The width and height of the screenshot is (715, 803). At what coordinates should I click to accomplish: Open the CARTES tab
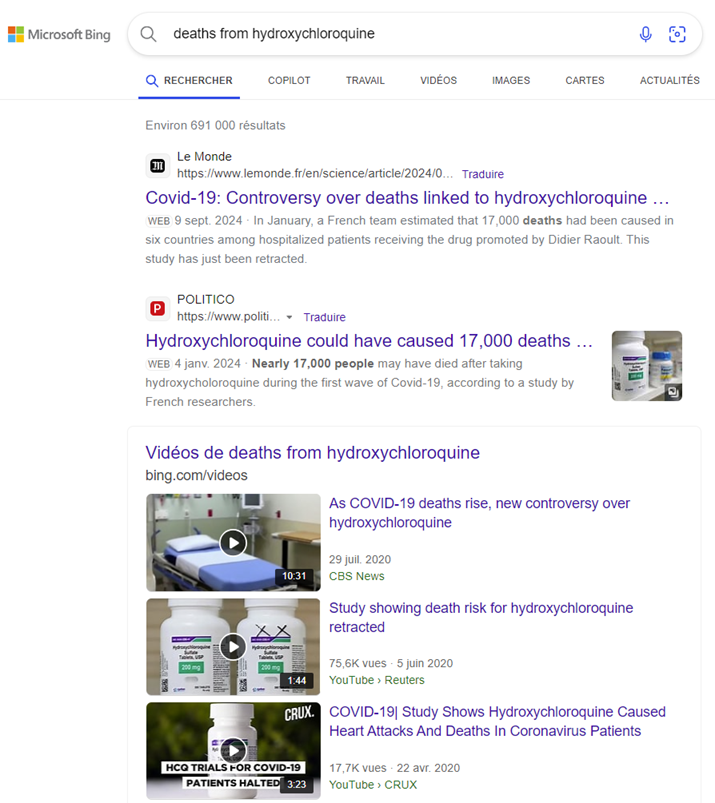click(x=585, y=80)
